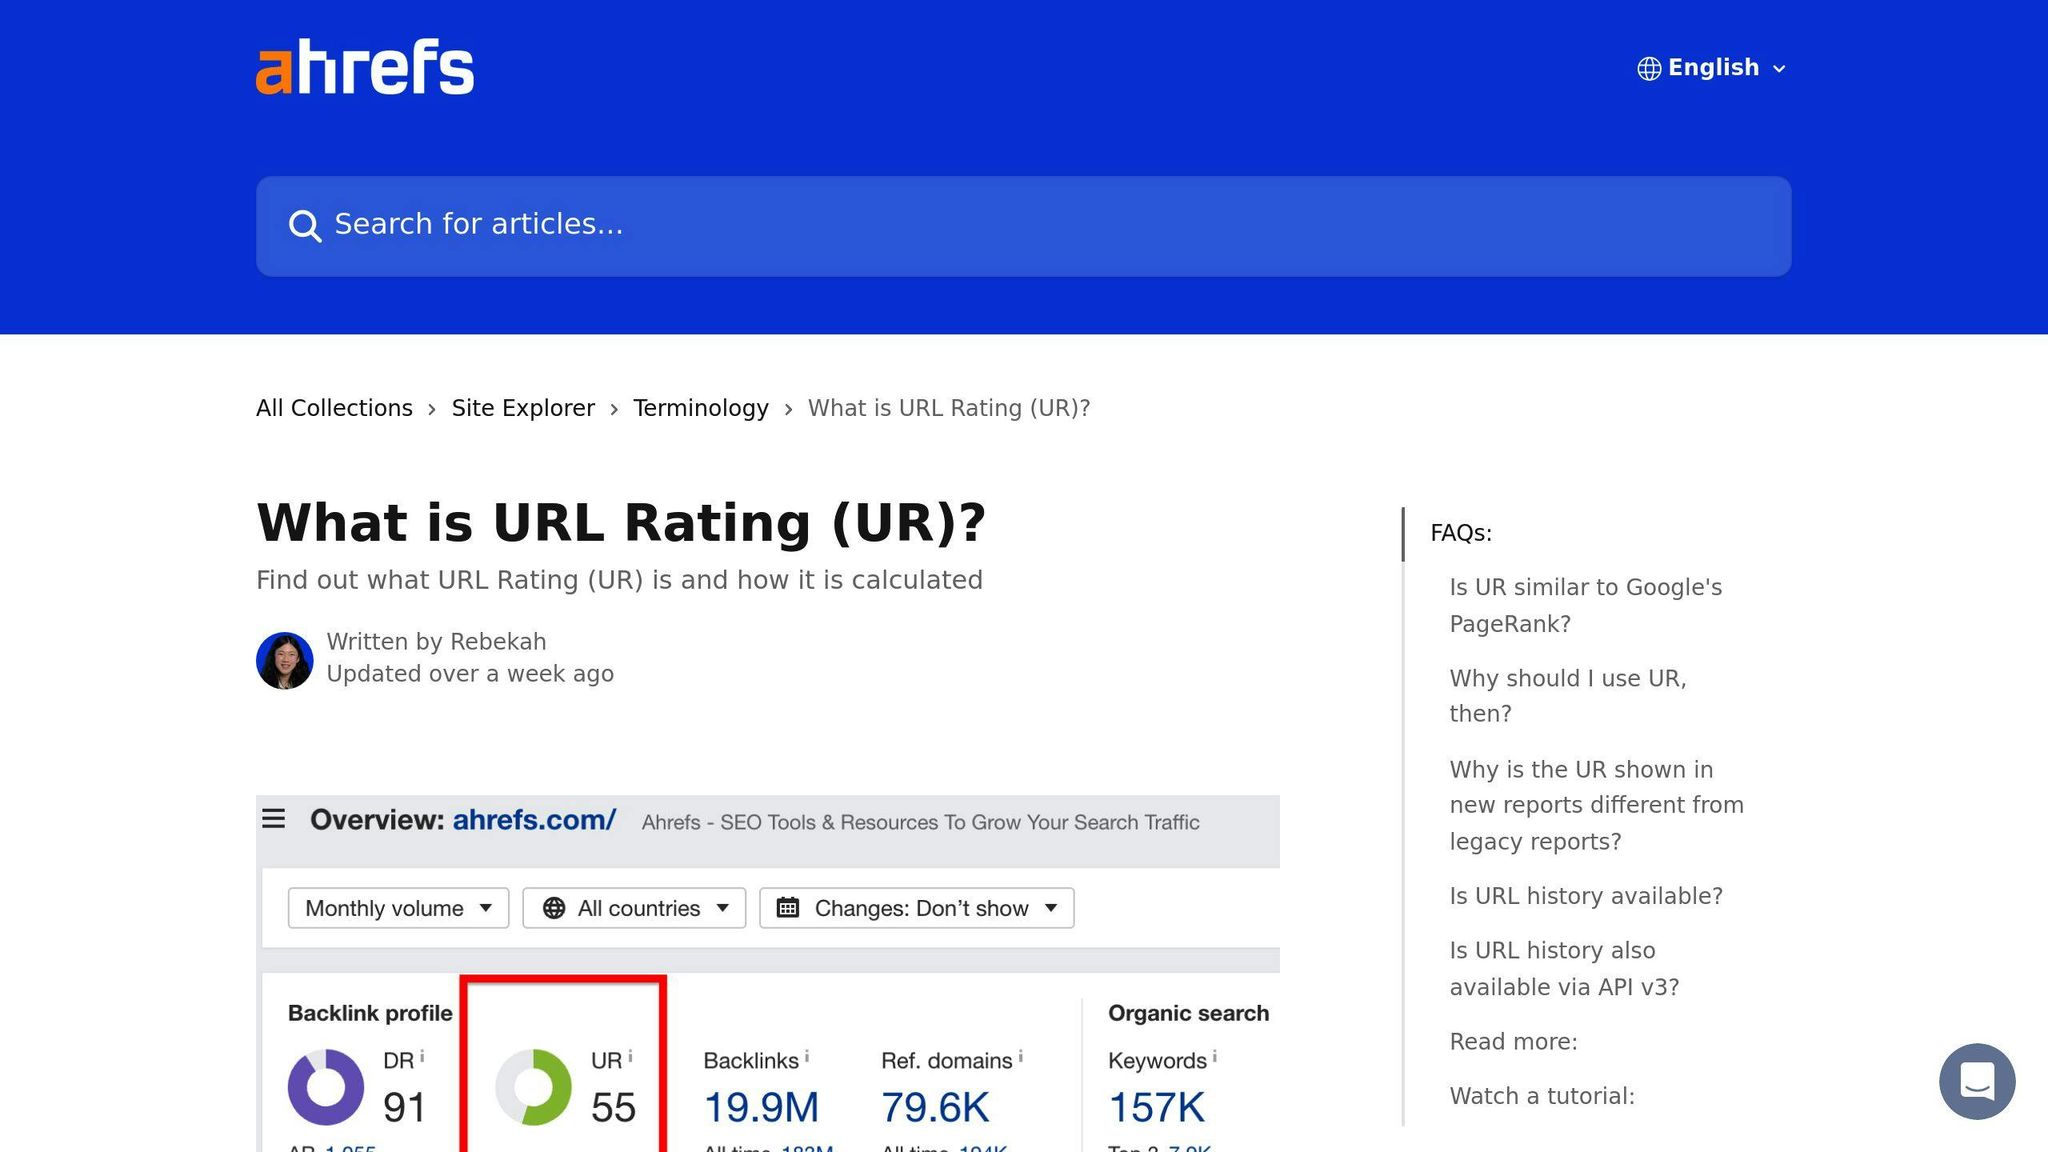Click the 'Backlink profile' label

click(370, 1013)
